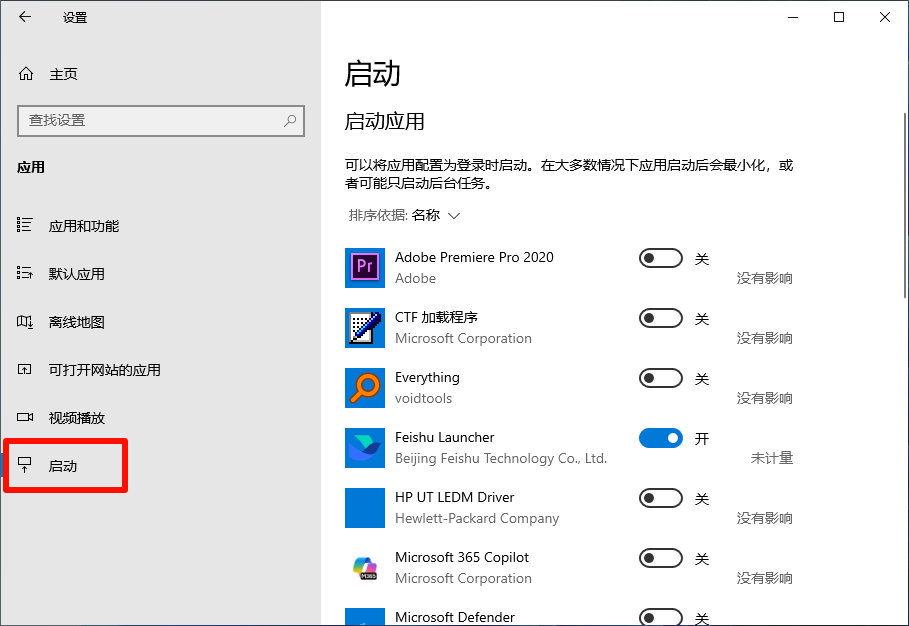Click the vertical scrollbar thumb
Viewport: 909px width, 626px height.
tap(906, 206)
